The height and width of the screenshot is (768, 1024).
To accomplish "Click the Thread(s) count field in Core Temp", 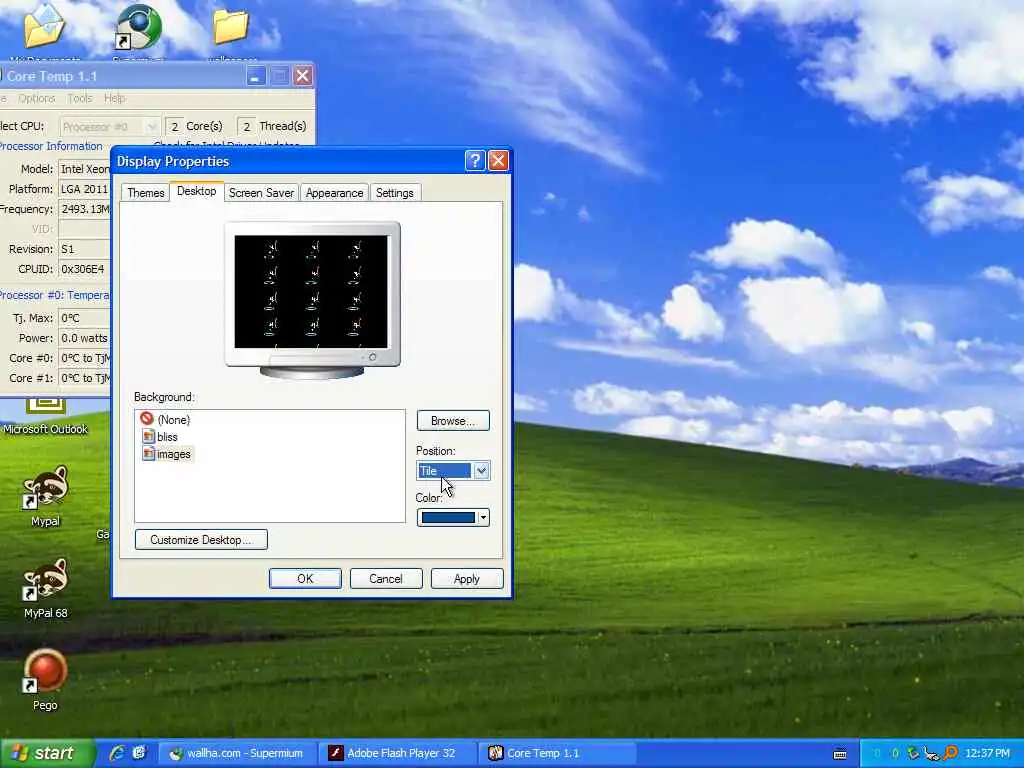I will point(246,126).
